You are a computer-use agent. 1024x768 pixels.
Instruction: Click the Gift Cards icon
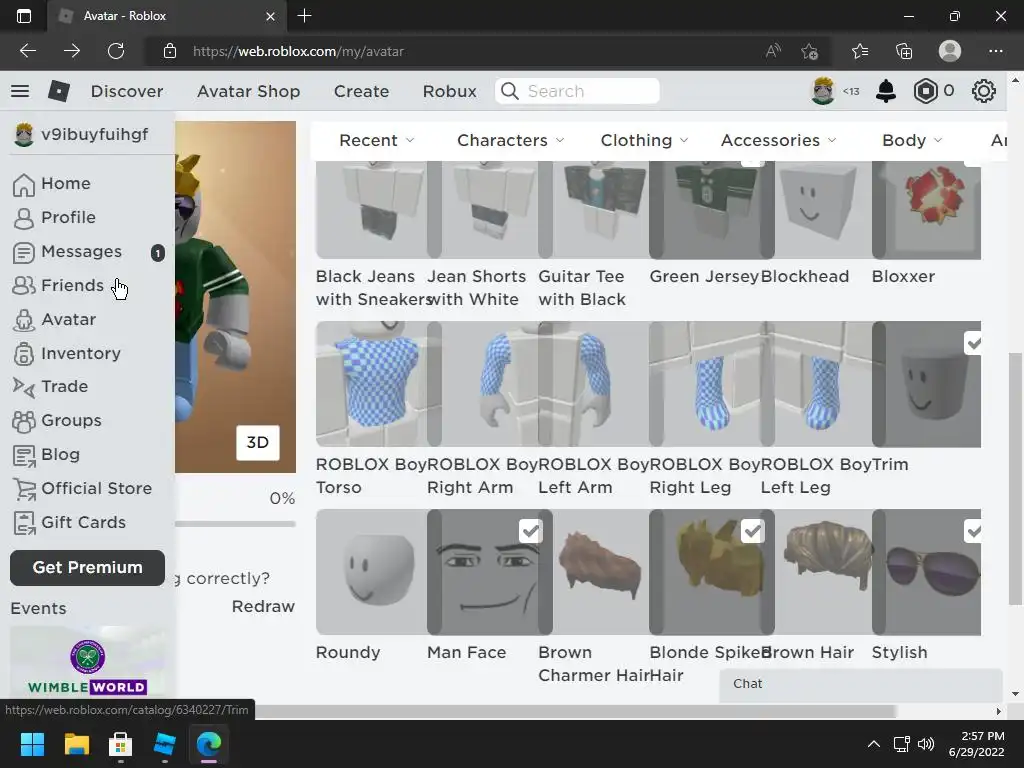[x=24, y=522]
